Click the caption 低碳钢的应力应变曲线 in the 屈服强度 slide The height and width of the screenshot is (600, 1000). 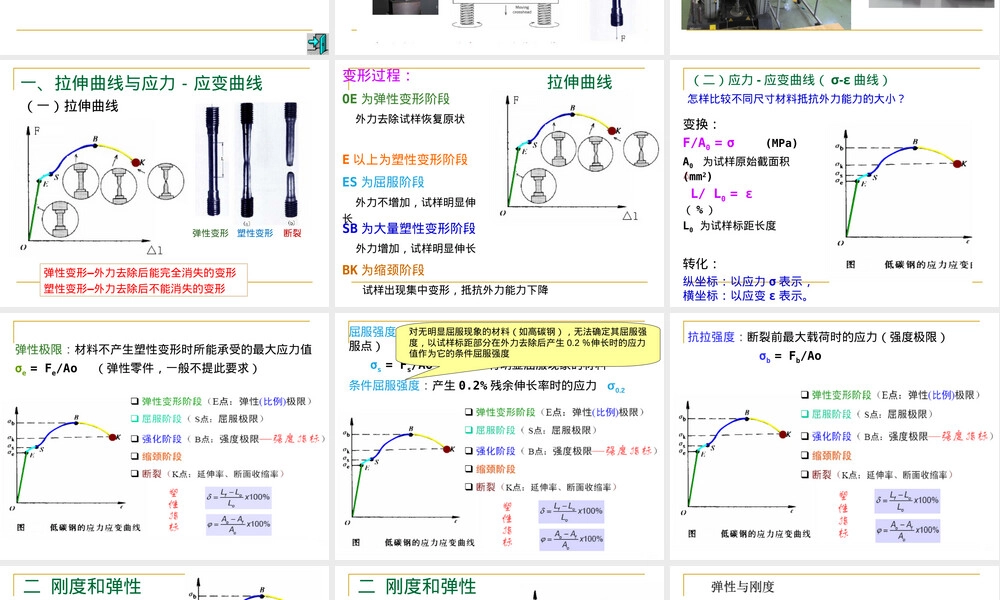(x=429, y=543)
